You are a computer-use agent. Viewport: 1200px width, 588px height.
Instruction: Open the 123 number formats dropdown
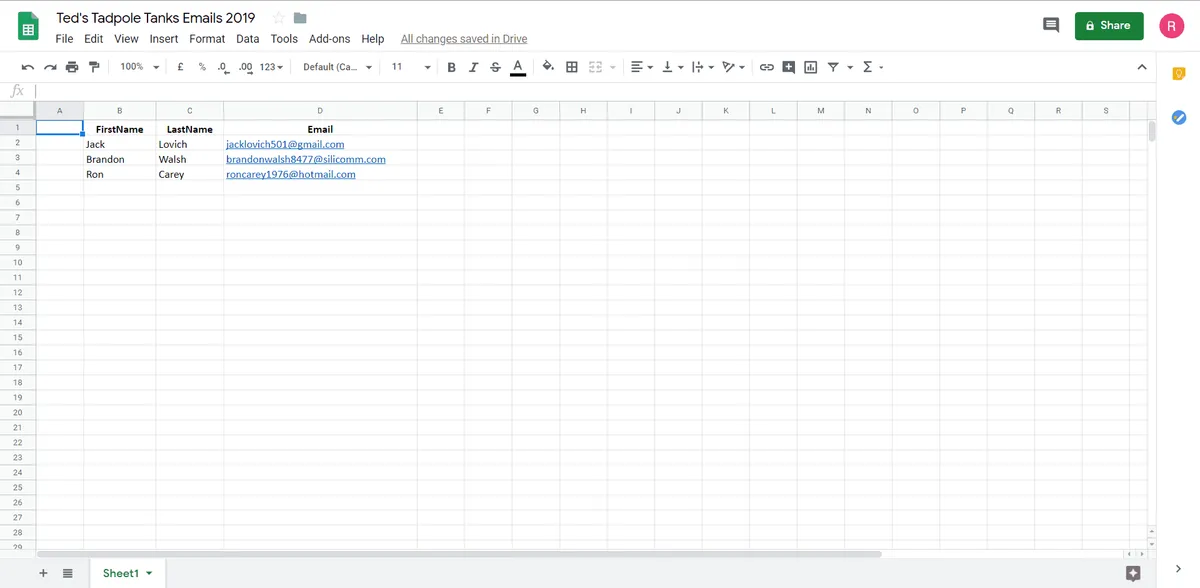[x=271, y=67]
